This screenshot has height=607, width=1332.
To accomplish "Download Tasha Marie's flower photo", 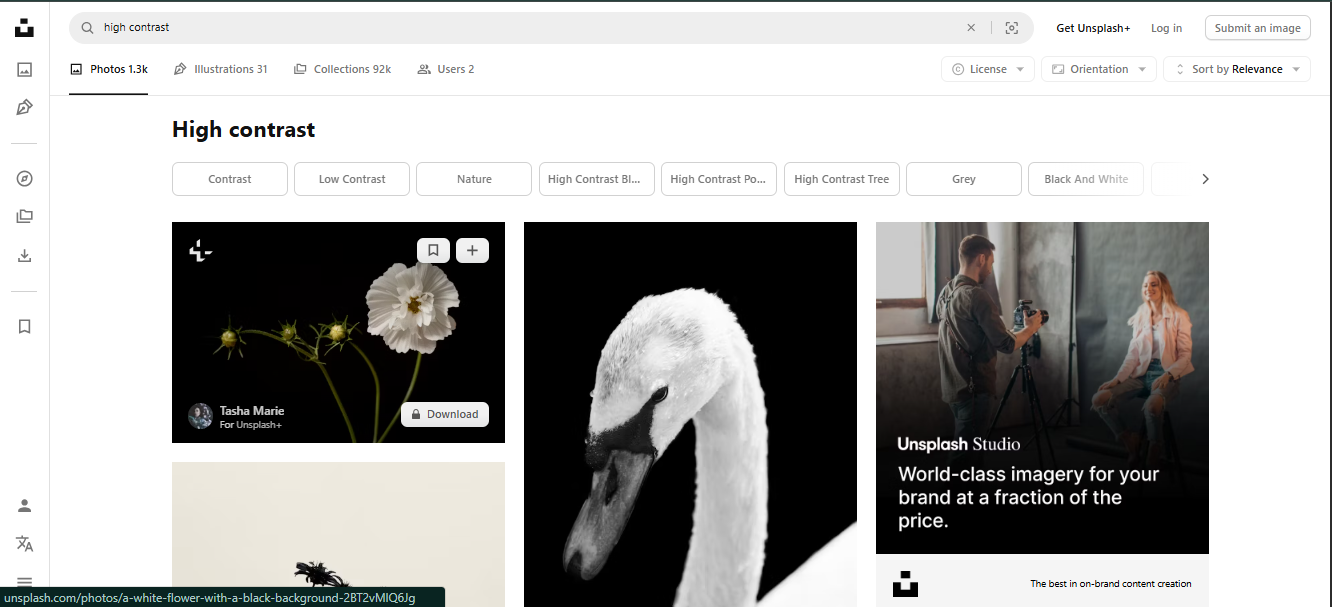I will (444, 413).
